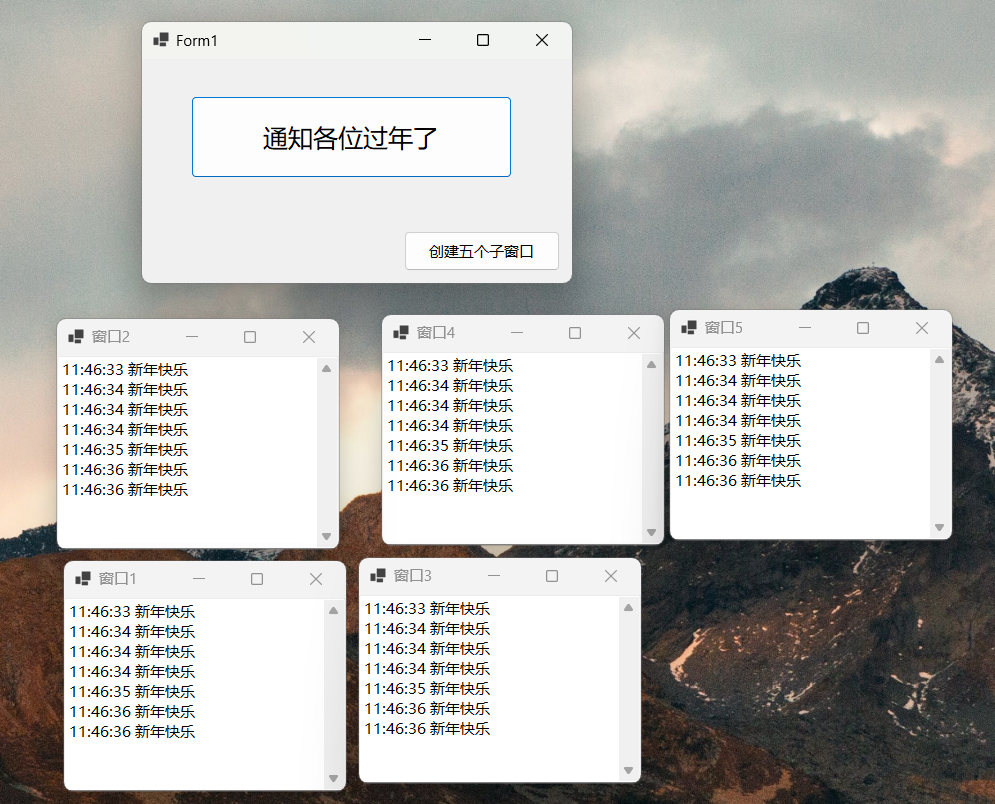
Task: Maximize the 窗口5 window
Action: [x=863, y=328]
